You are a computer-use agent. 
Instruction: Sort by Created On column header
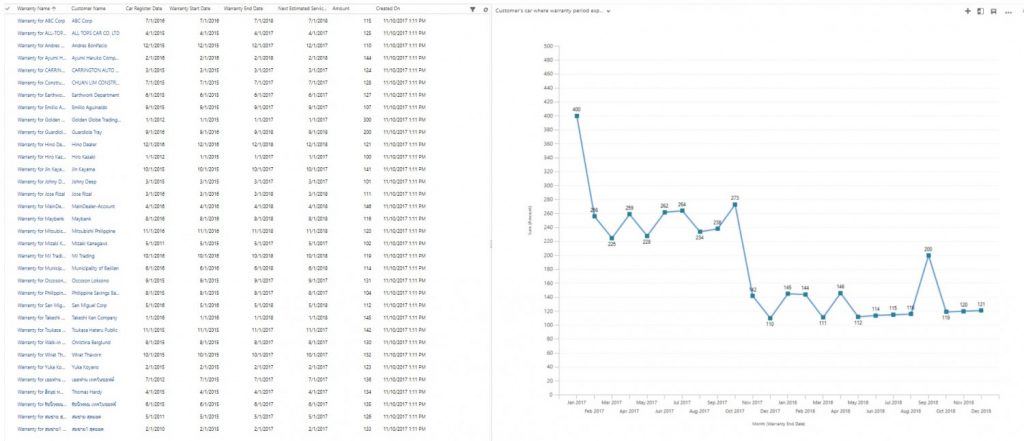click(x=391, y=8)
